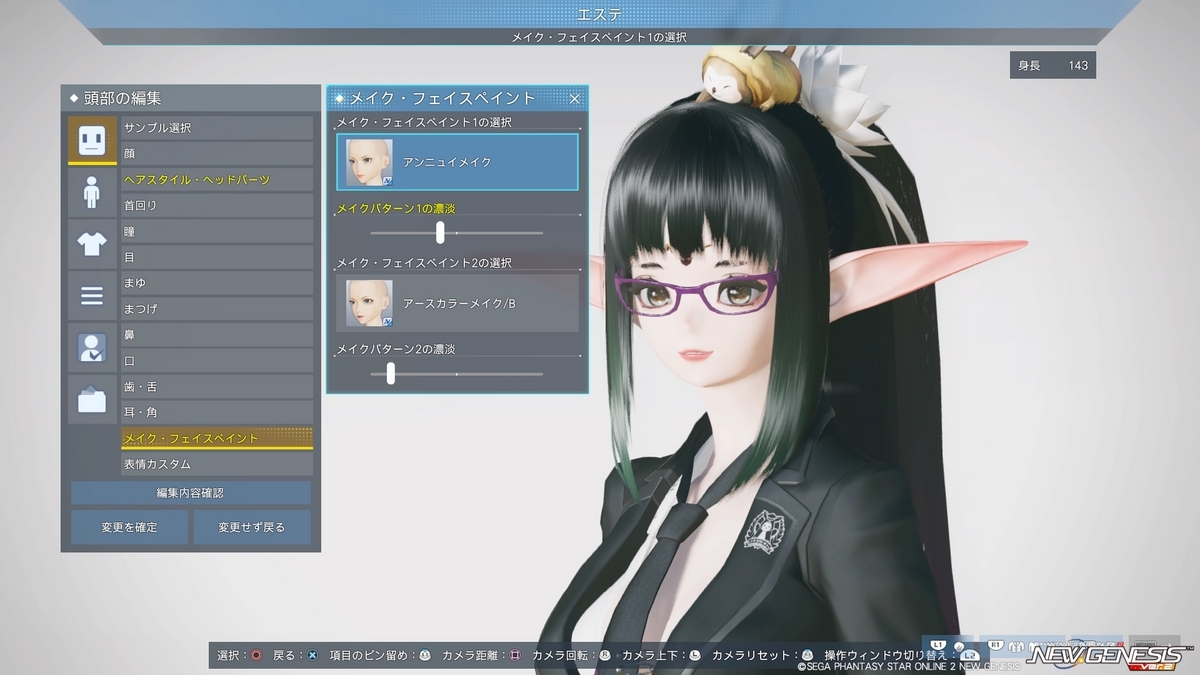
Task: Click the カメラリセット button hint icon
Action: click(807, 655)
